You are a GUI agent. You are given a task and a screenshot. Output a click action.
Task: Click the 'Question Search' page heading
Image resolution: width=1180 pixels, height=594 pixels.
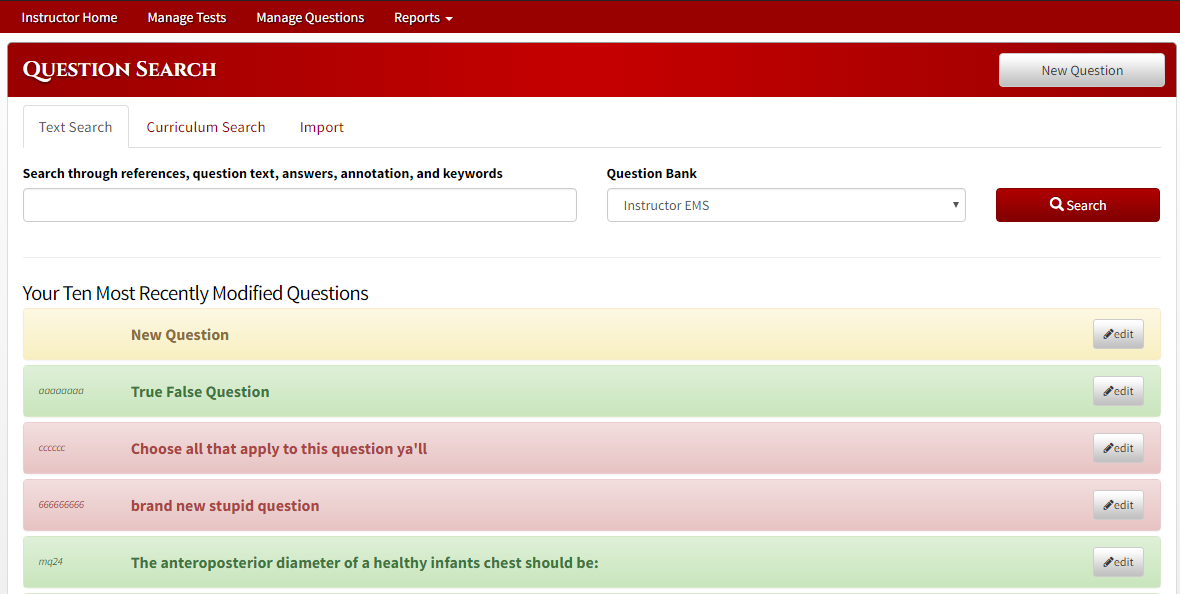(x=120, y=69)
